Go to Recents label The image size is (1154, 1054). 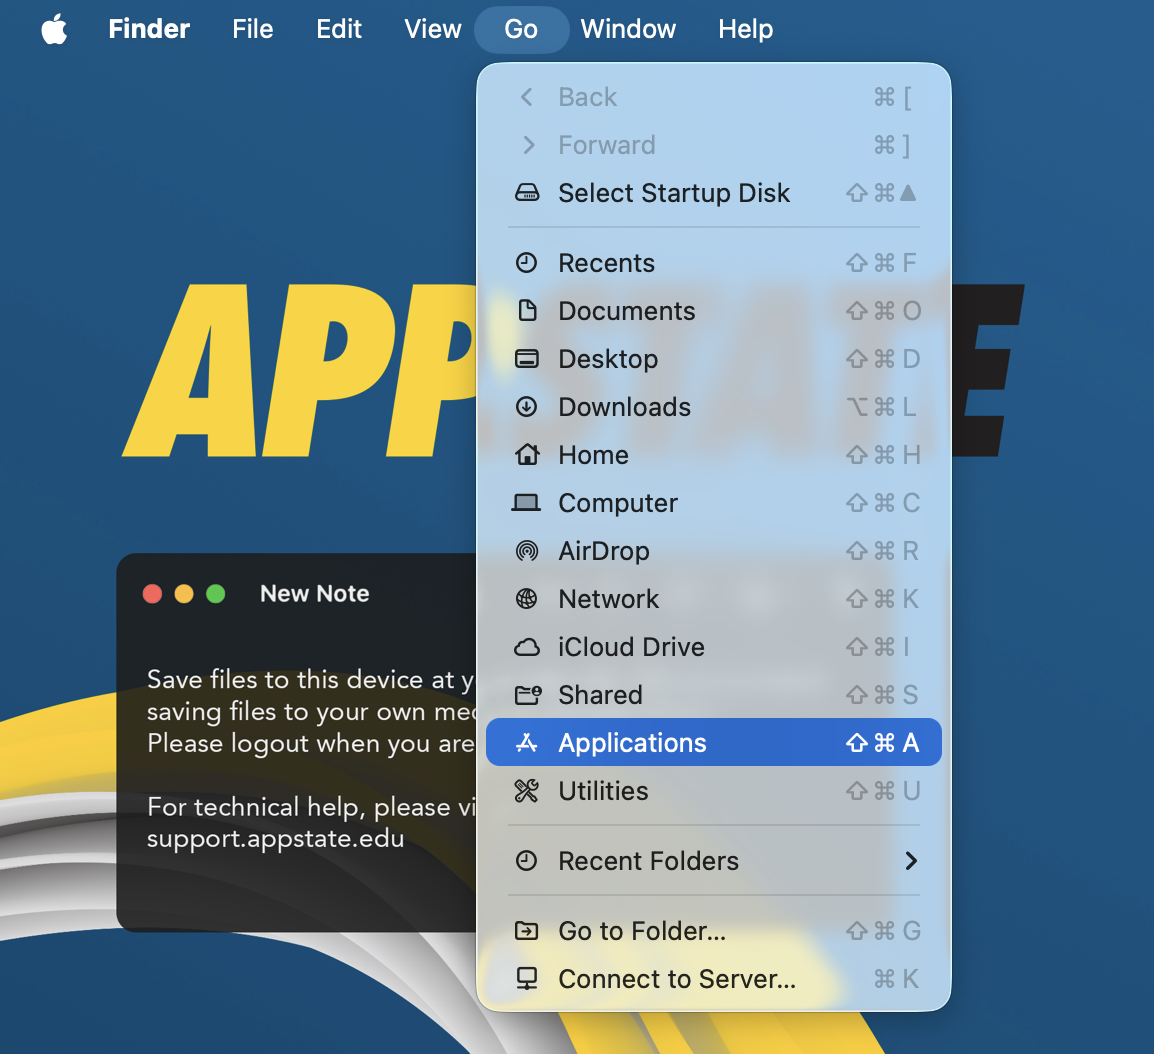tap(606, 263)
